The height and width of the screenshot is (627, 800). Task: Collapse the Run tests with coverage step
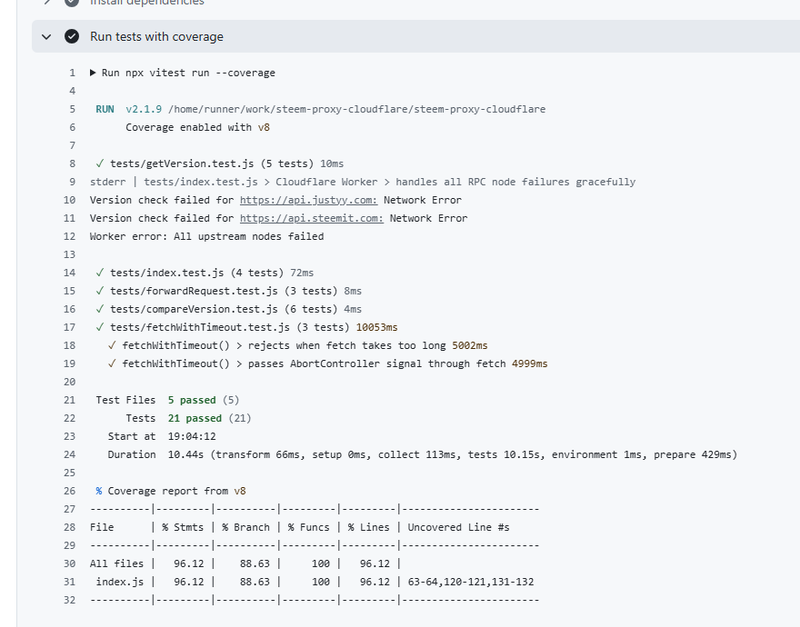click(46, 37)
